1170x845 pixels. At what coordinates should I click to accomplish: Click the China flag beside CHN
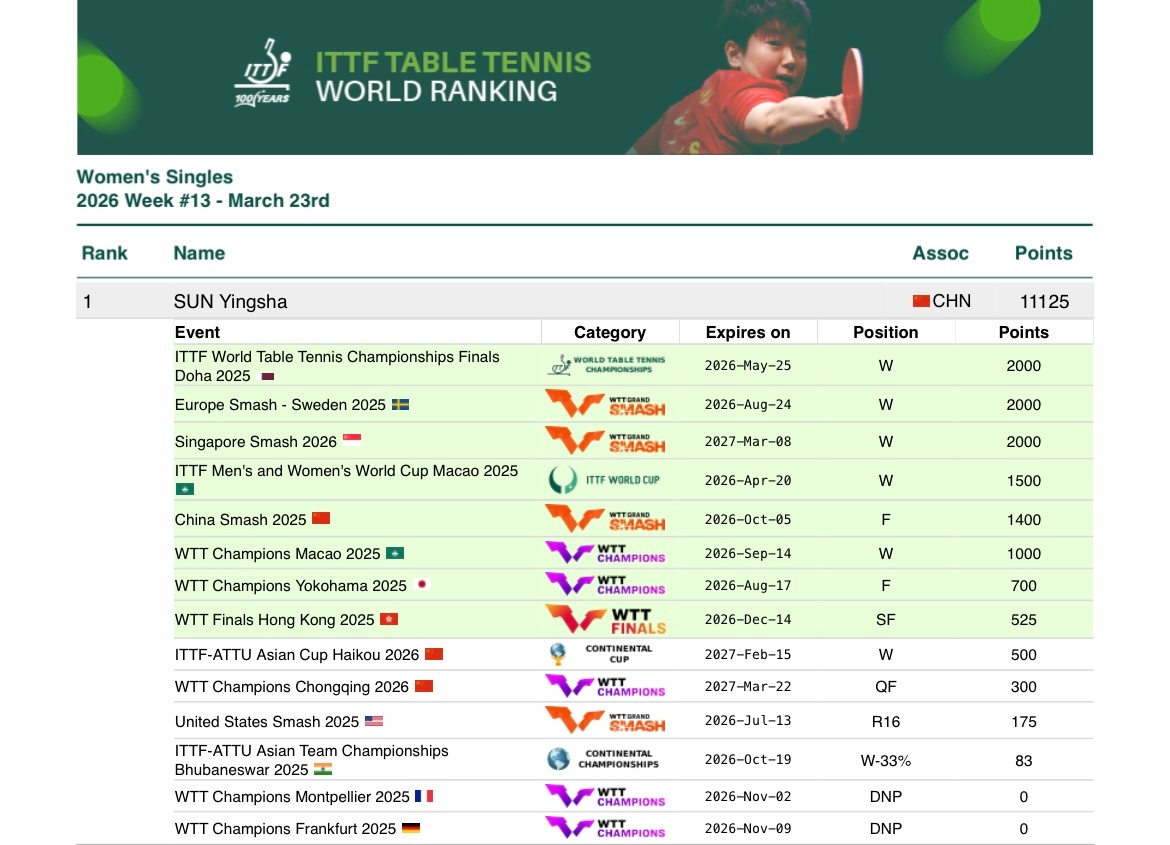(921, 301)
